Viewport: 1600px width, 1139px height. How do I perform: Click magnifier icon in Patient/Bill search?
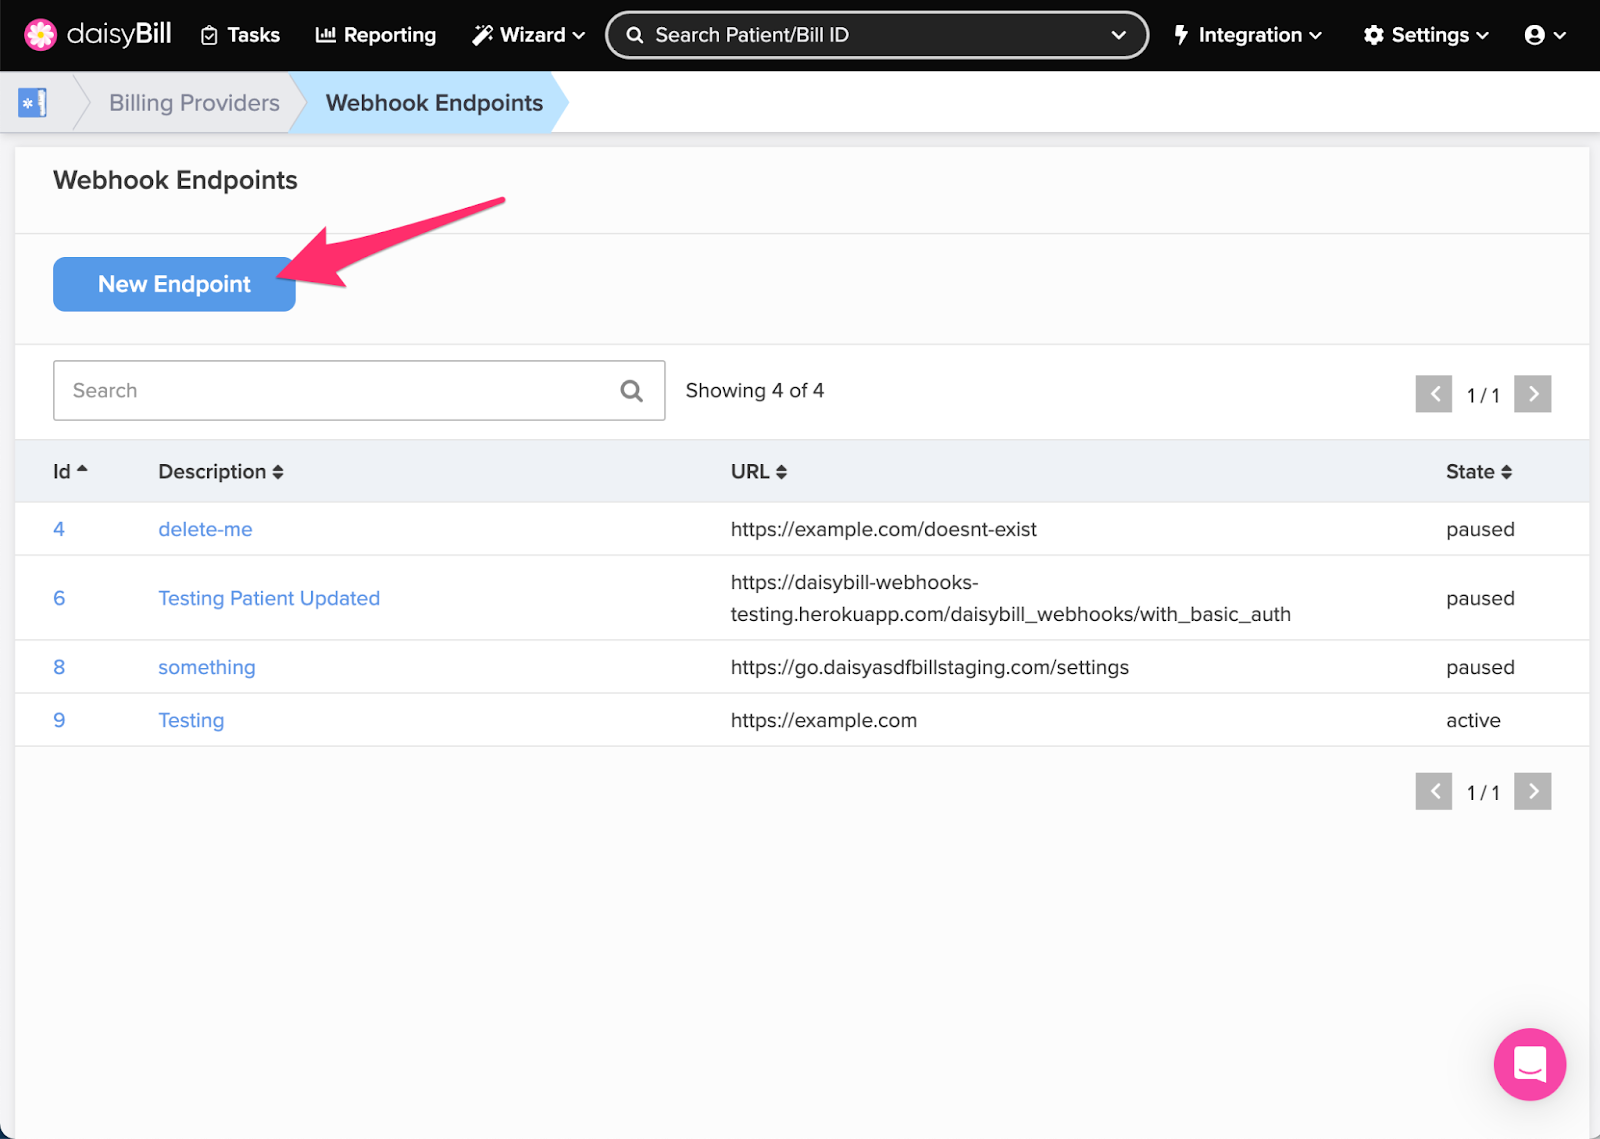click(634, 35)
